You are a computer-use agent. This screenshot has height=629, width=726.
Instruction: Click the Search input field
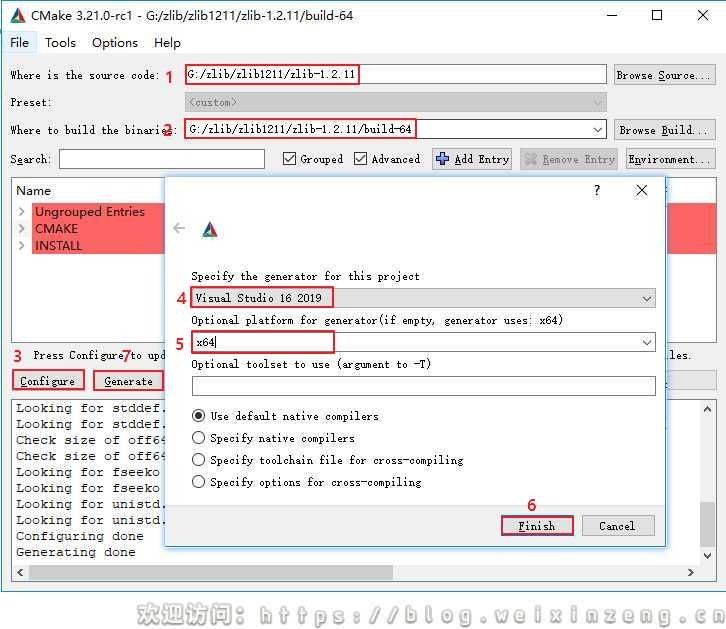coord(162,159)
